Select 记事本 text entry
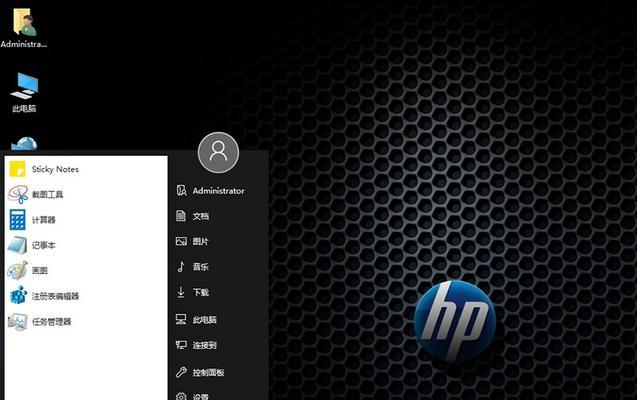This screenshot has width=637, height=400. point(43,245)
